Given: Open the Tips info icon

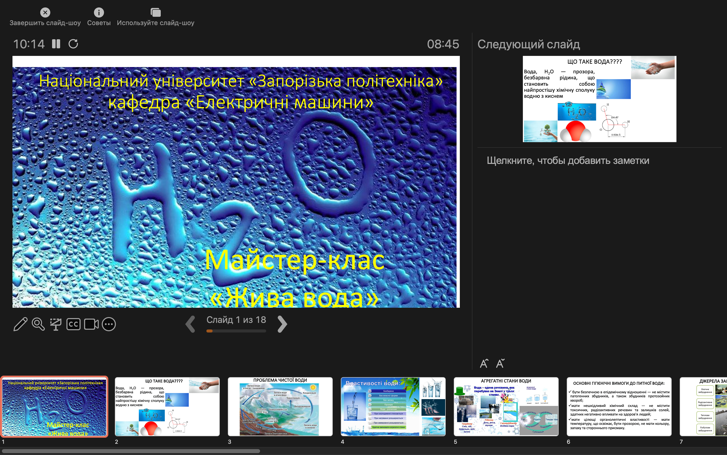Looking at the screenshot, I should point(98,13).
